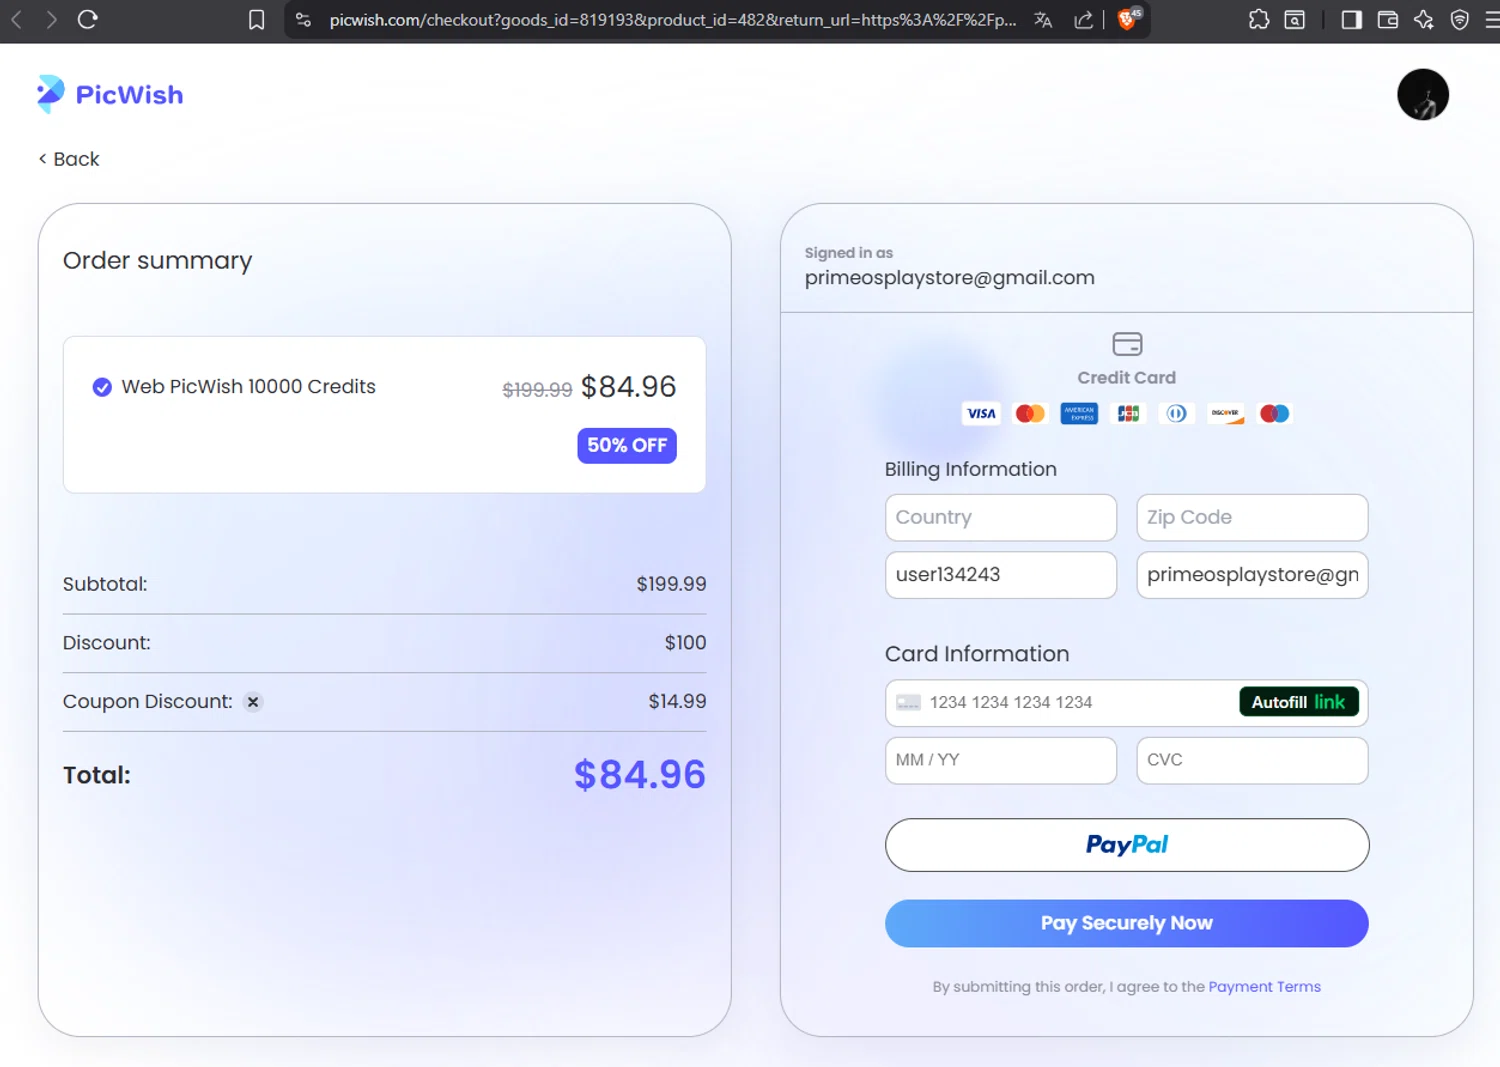Click the Maestro card logo
The height and width of the screenshot is (1067, 1500).
[x=1275, y=413]
